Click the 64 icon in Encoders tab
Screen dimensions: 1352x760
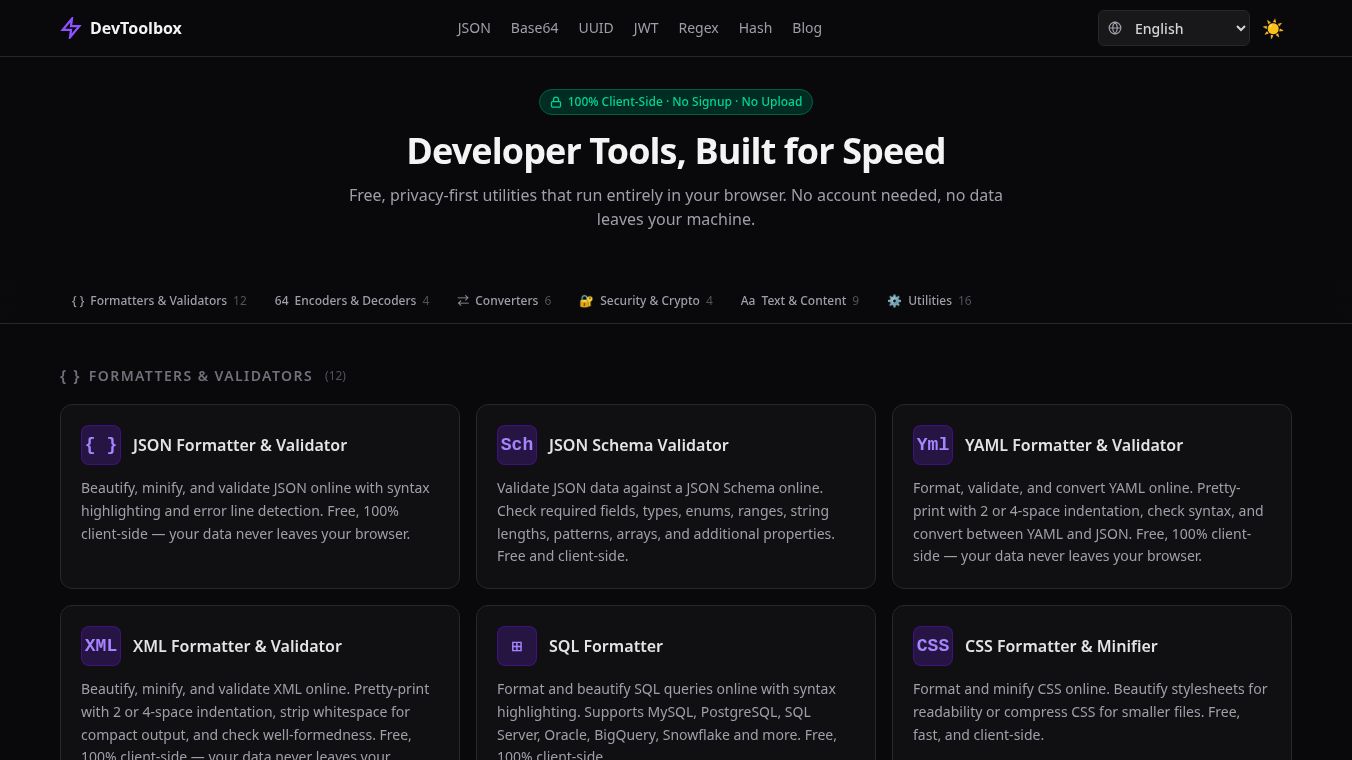(x=282, y=301)
